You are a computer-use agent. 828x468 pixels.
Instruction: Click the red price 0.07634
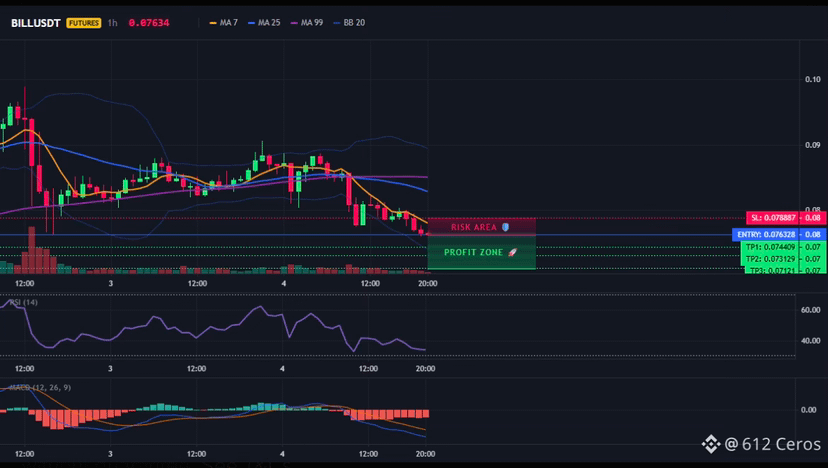[x=149, y=23]
